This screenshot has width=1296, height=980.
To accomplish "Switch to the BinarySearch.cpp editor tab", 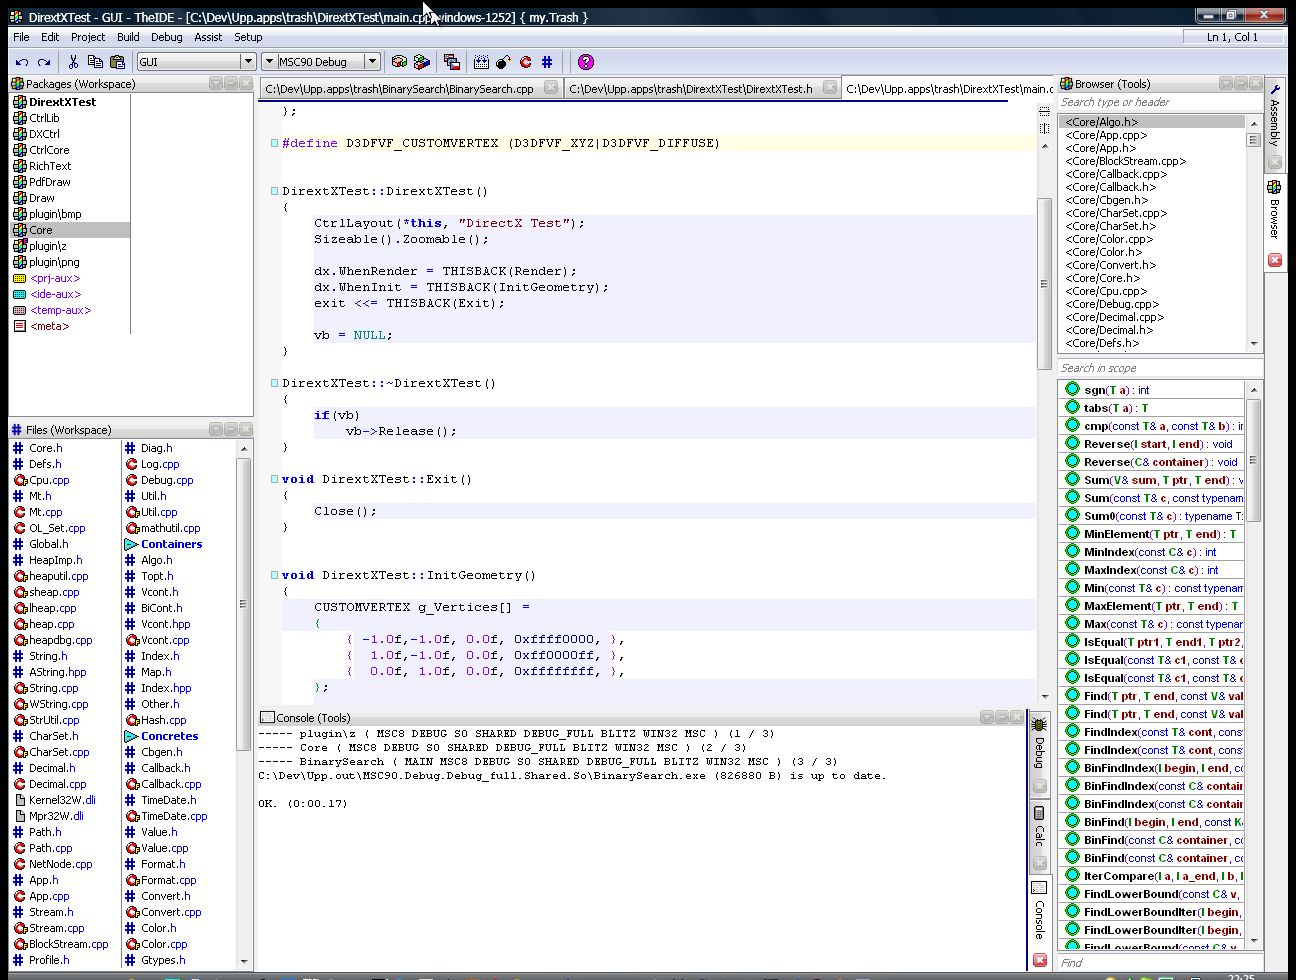I will pyautogui.click(x=399, y=89).
